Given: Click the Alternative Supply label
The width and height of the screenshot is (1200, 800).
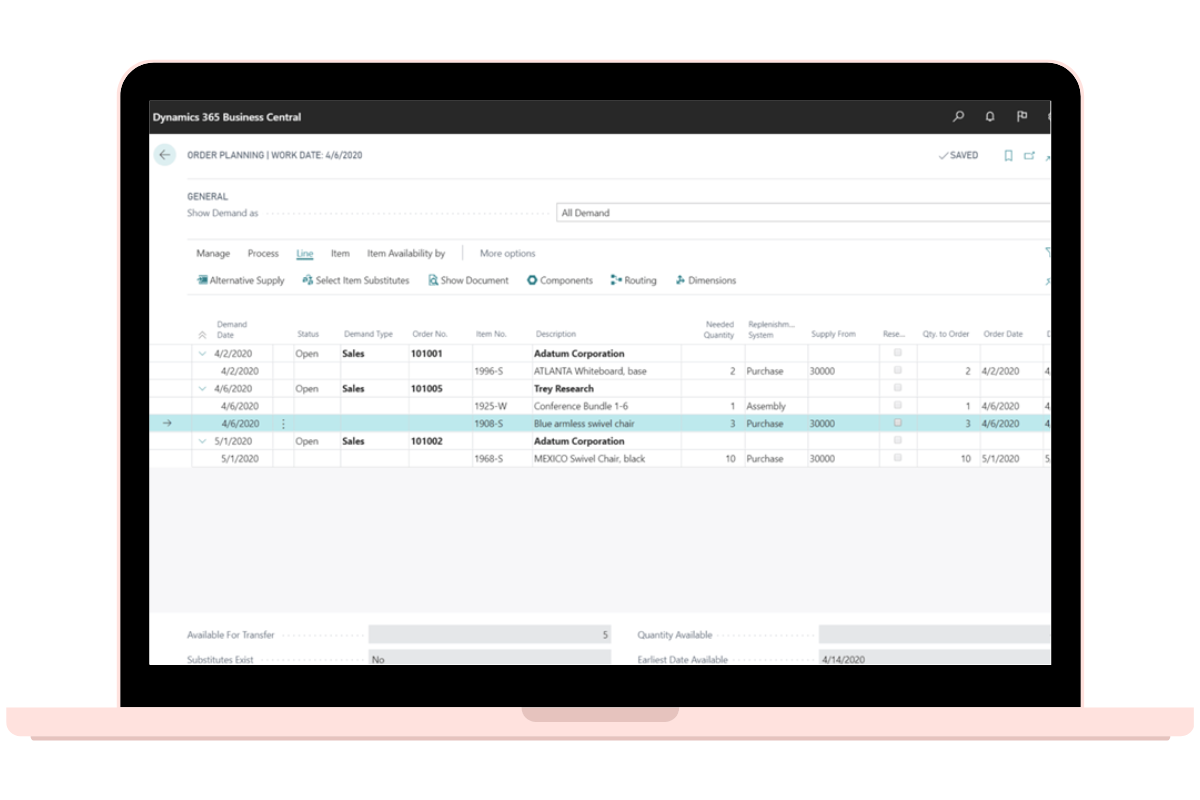Looking at the screenshot, I should pos(247,281).
